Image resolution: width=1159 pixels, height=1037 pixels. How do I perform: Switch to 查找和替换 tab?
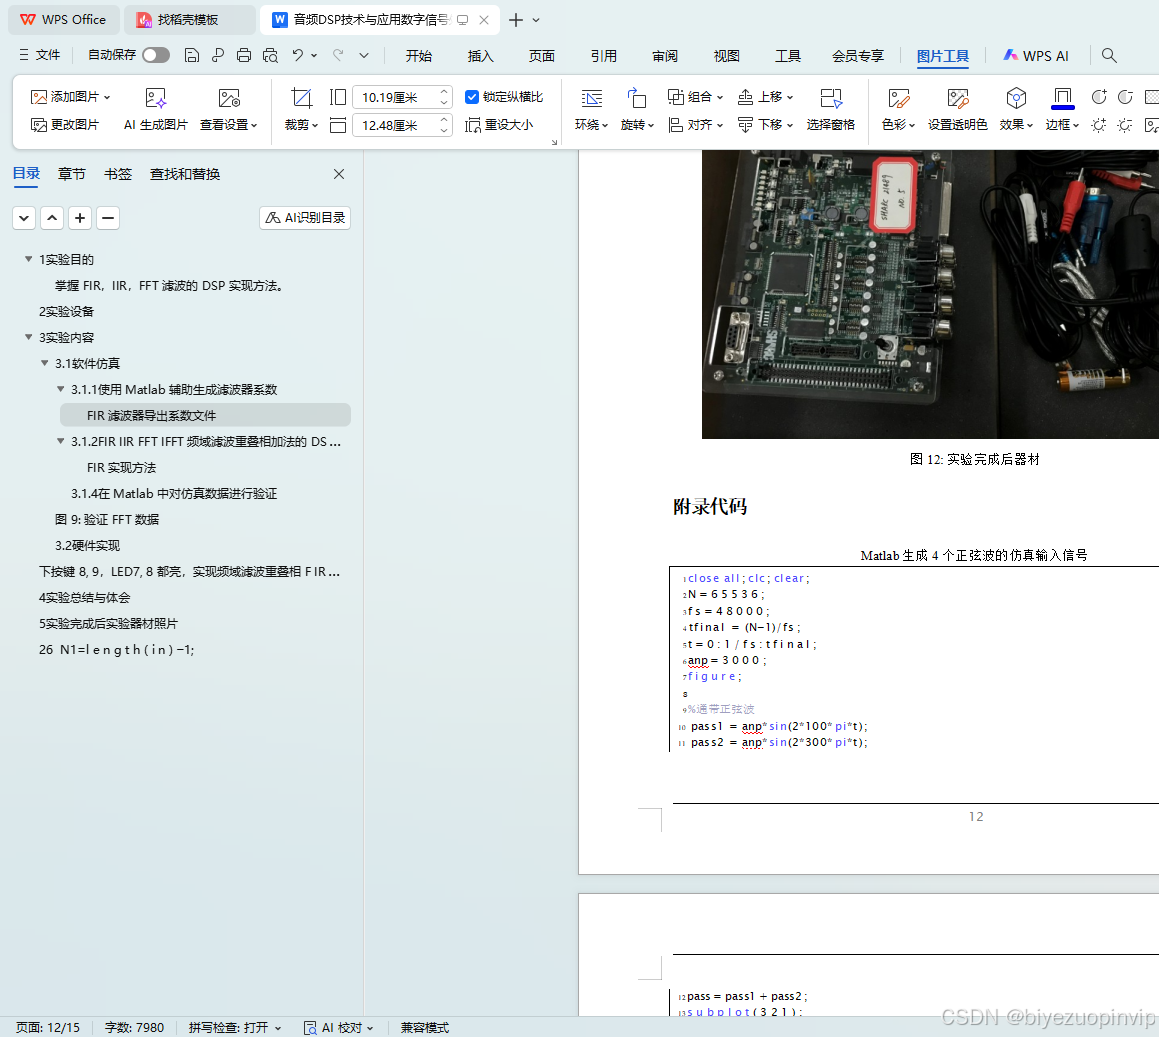click(x=185, y=174)
